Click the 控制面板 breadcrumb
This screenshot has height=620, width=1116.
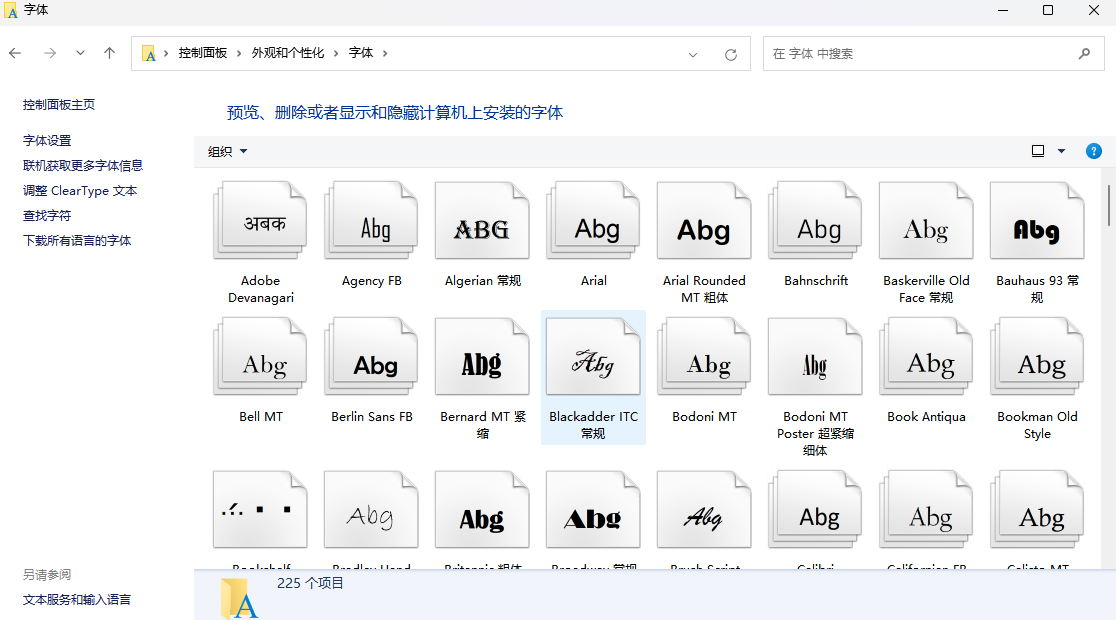point(203,53)
